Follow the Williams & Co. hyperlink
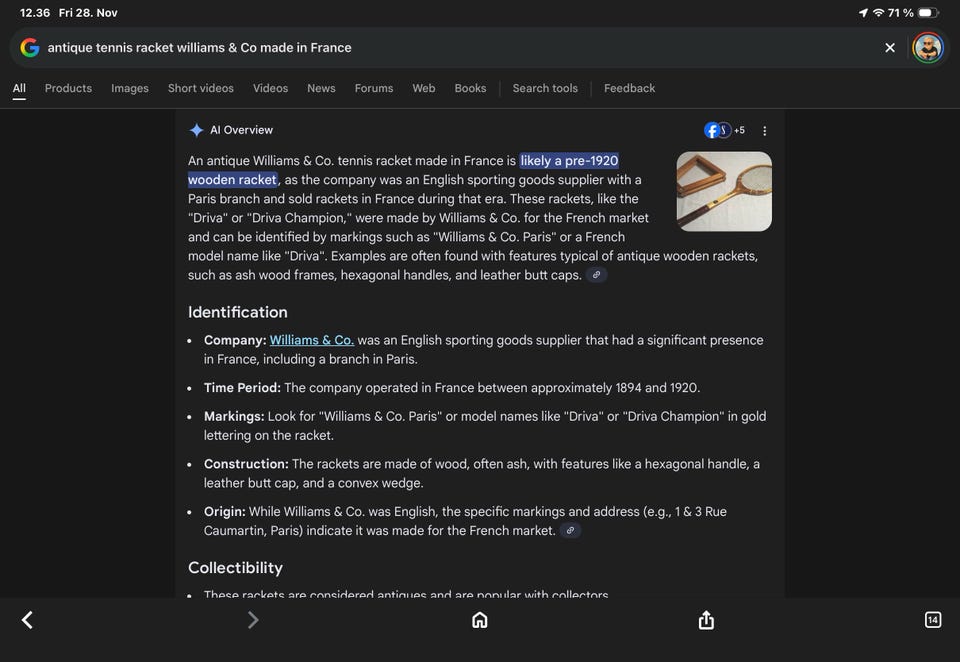 point(312,340)
